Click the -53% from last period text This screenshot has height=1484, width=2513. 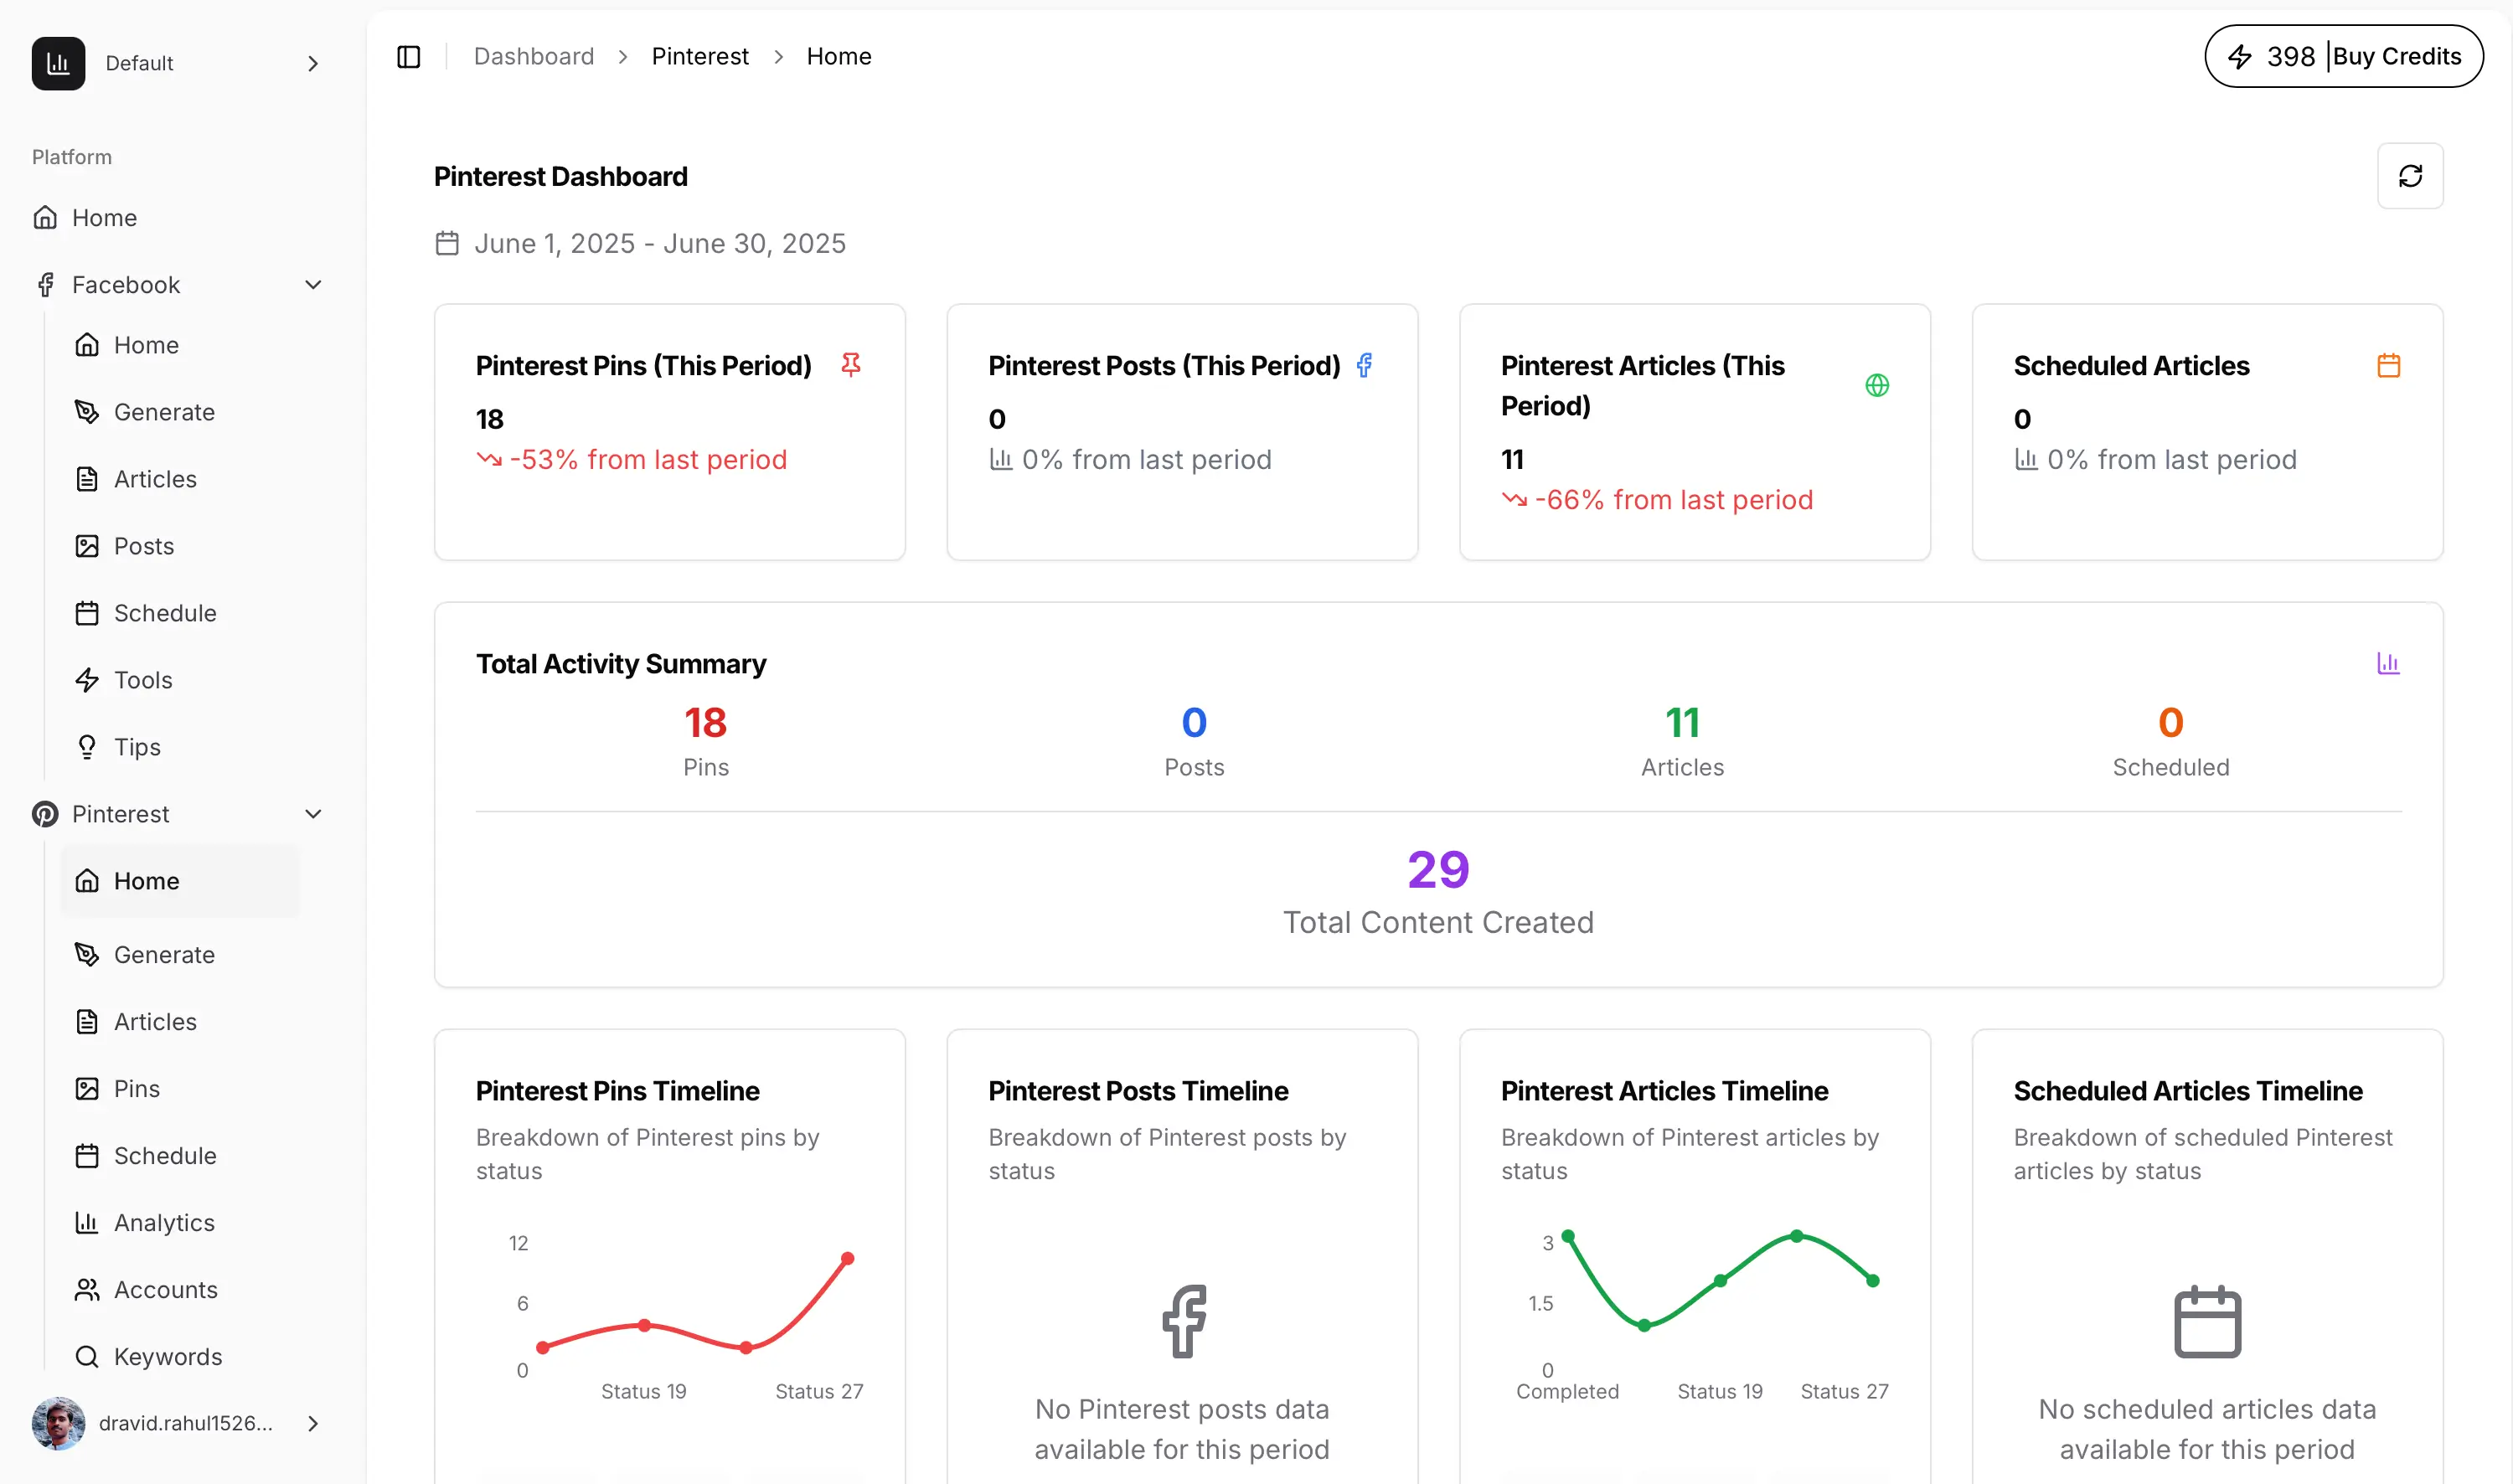(x=648, y=460)
